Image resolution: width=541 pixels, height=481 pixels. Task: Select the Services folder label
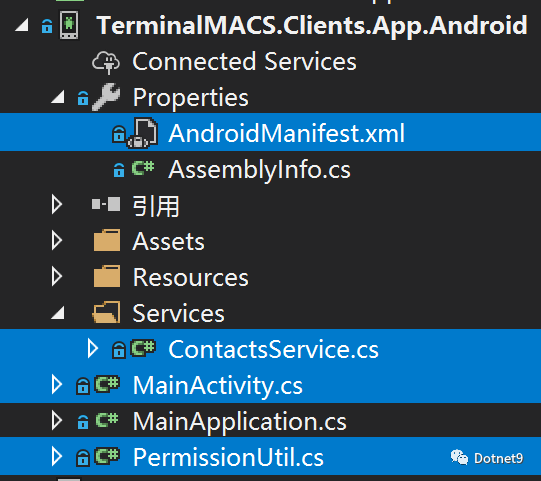coord(178,313)
